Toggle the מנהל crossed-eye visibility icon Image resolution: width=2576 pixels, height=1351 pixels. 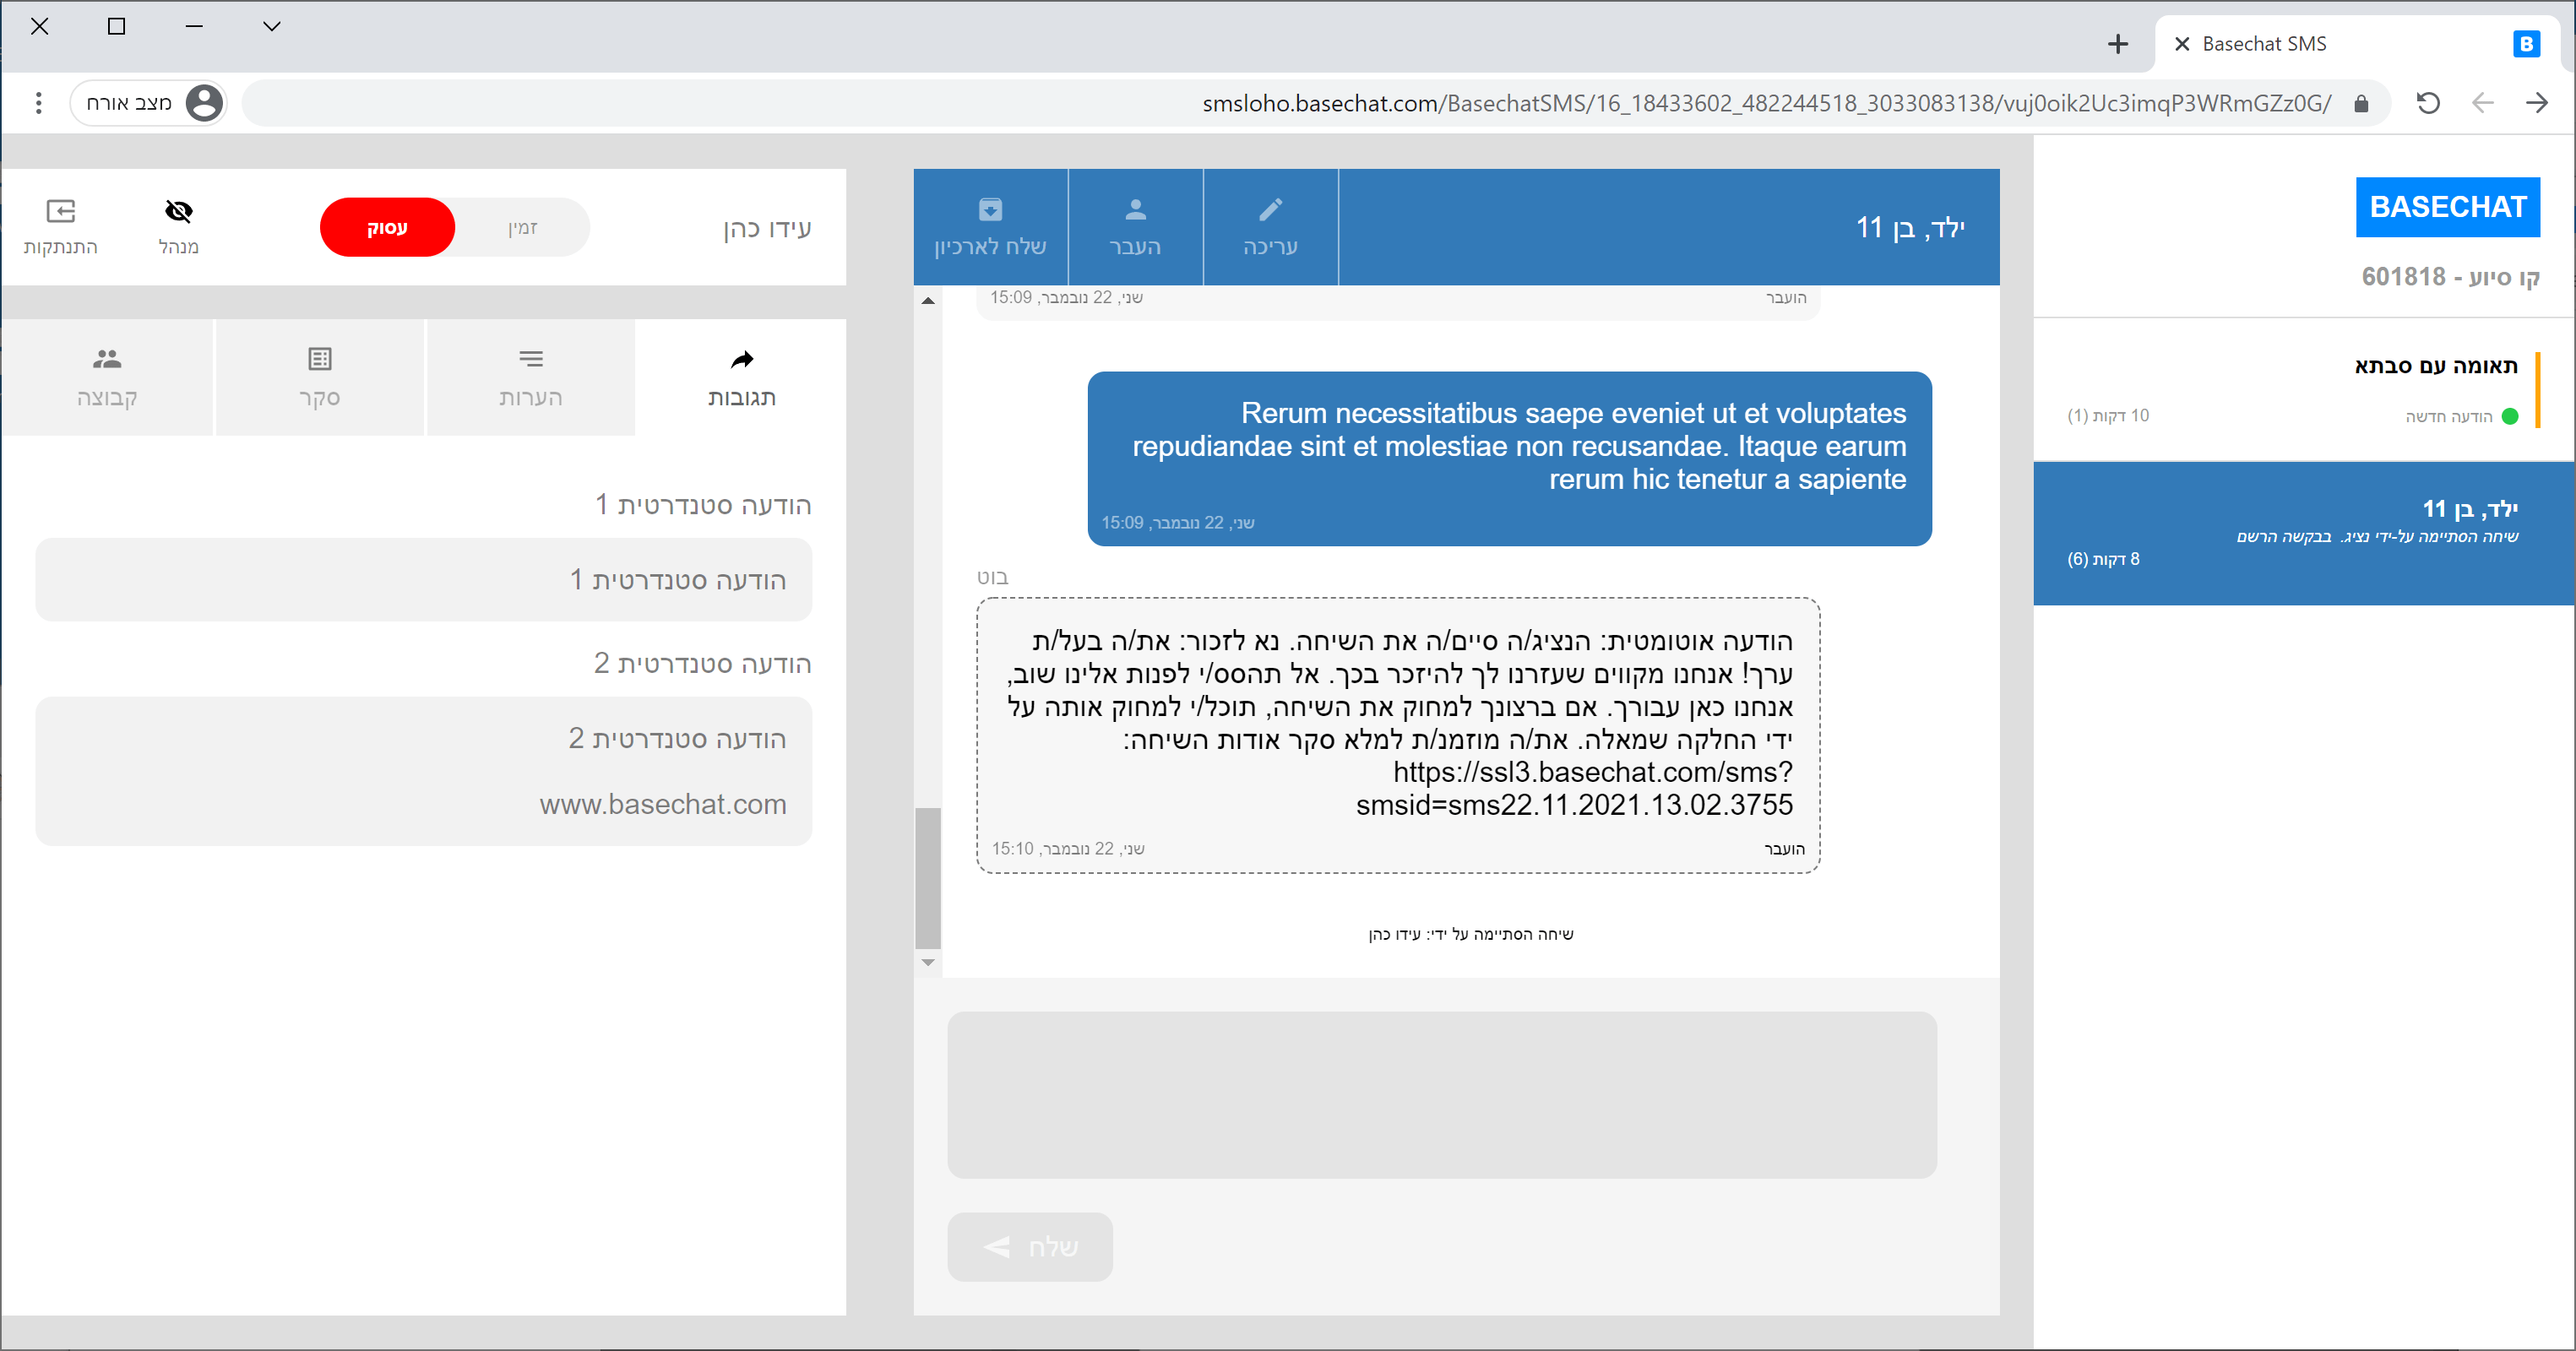(x=178, y=211)
